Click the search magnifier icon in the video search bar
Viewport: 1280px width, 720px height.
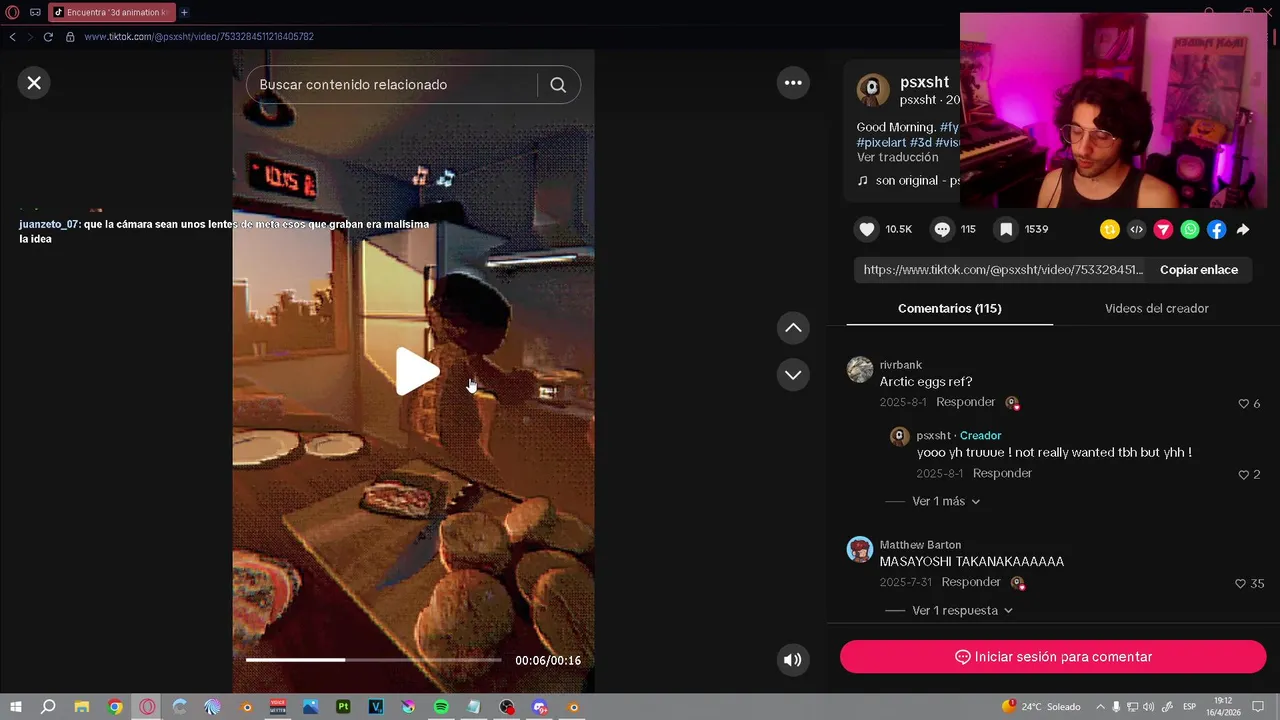click(558, 85)
